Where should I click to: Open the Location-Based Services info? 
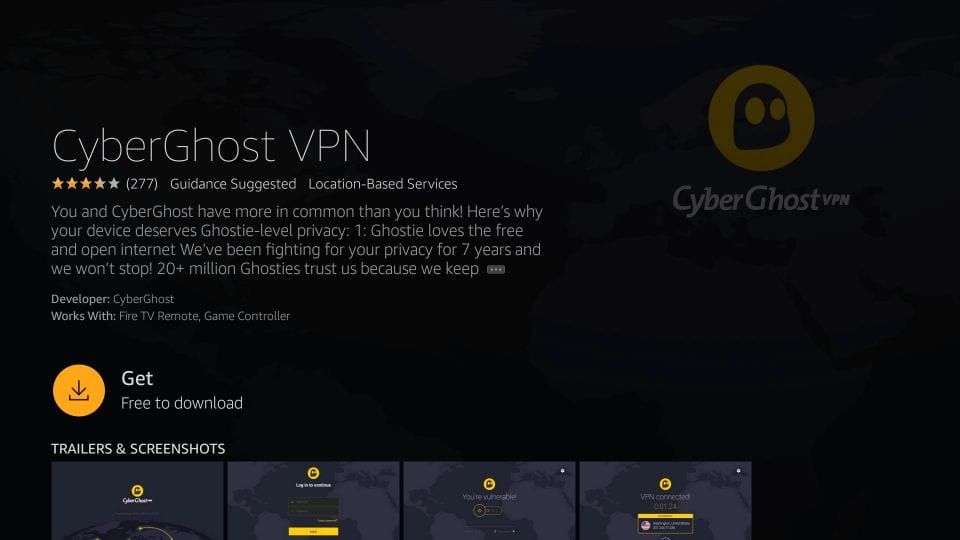click(x=383, y=184)
